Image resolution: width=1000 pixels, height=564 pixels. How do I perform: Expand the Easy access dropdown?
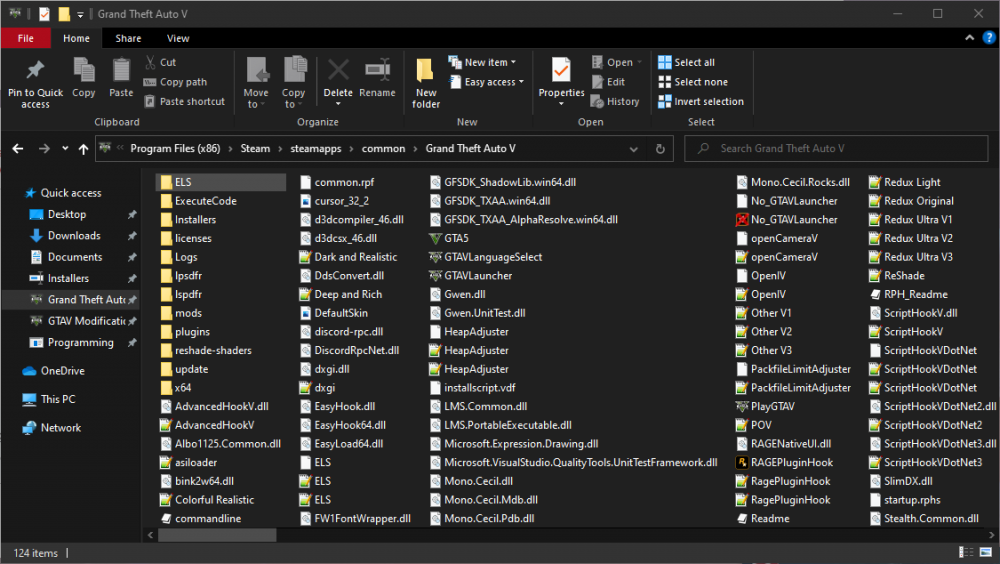tap(493, 82)
